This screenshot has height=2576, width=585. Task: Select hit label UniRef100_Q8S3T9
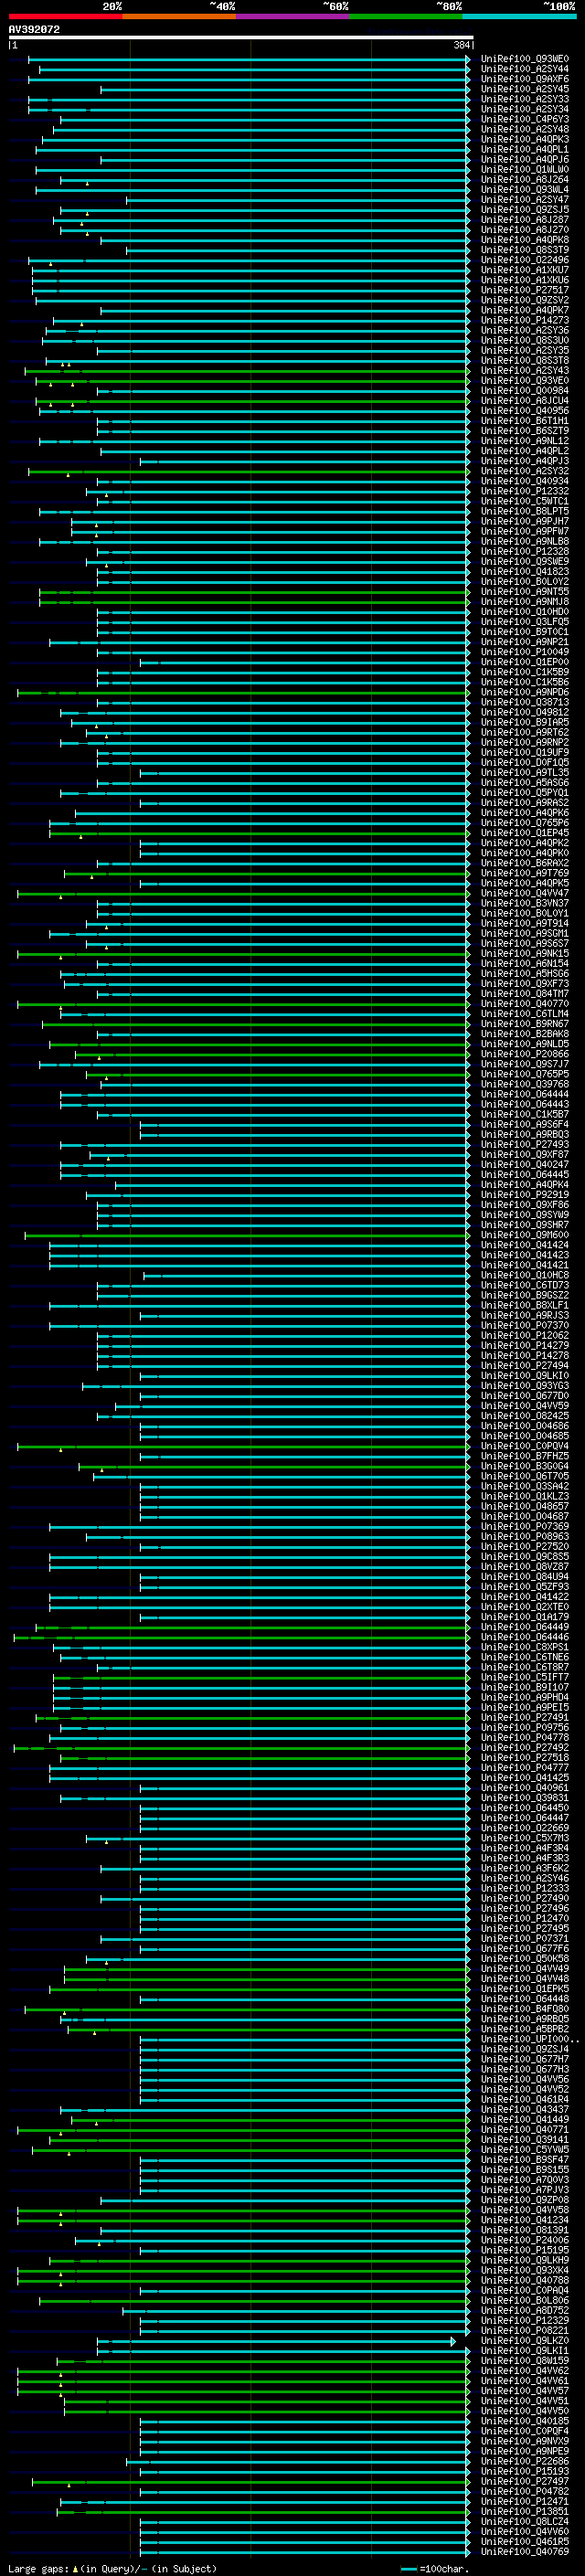tap(525, 250)
